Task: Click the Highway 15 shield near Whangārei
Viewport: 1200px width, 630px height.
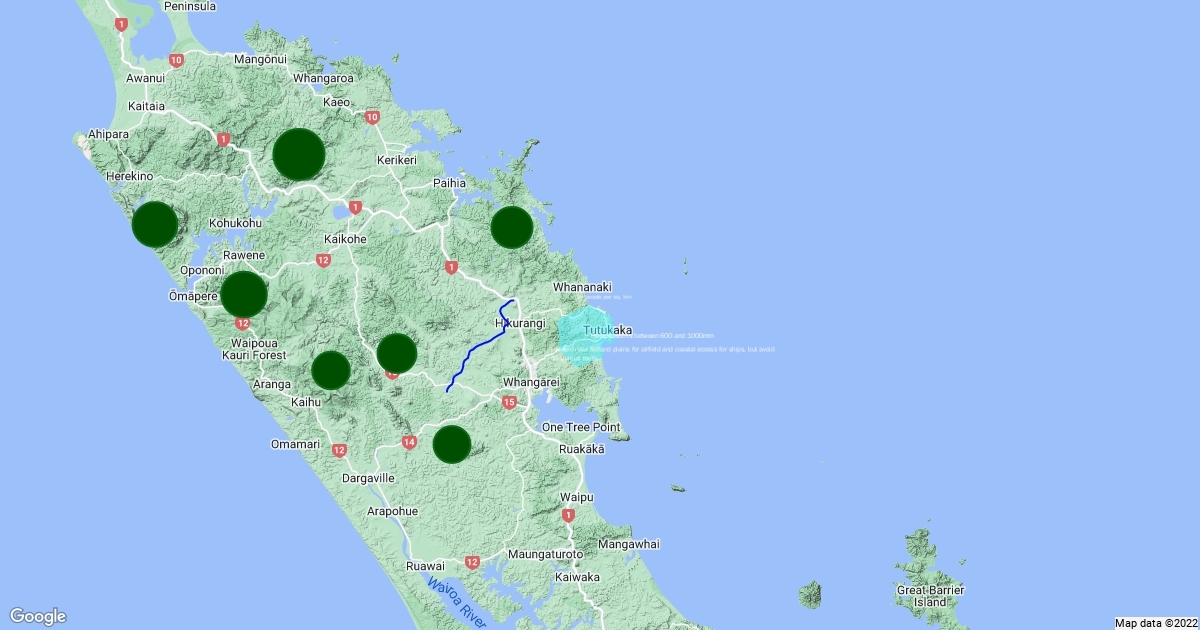Action: tap(509, 402)
